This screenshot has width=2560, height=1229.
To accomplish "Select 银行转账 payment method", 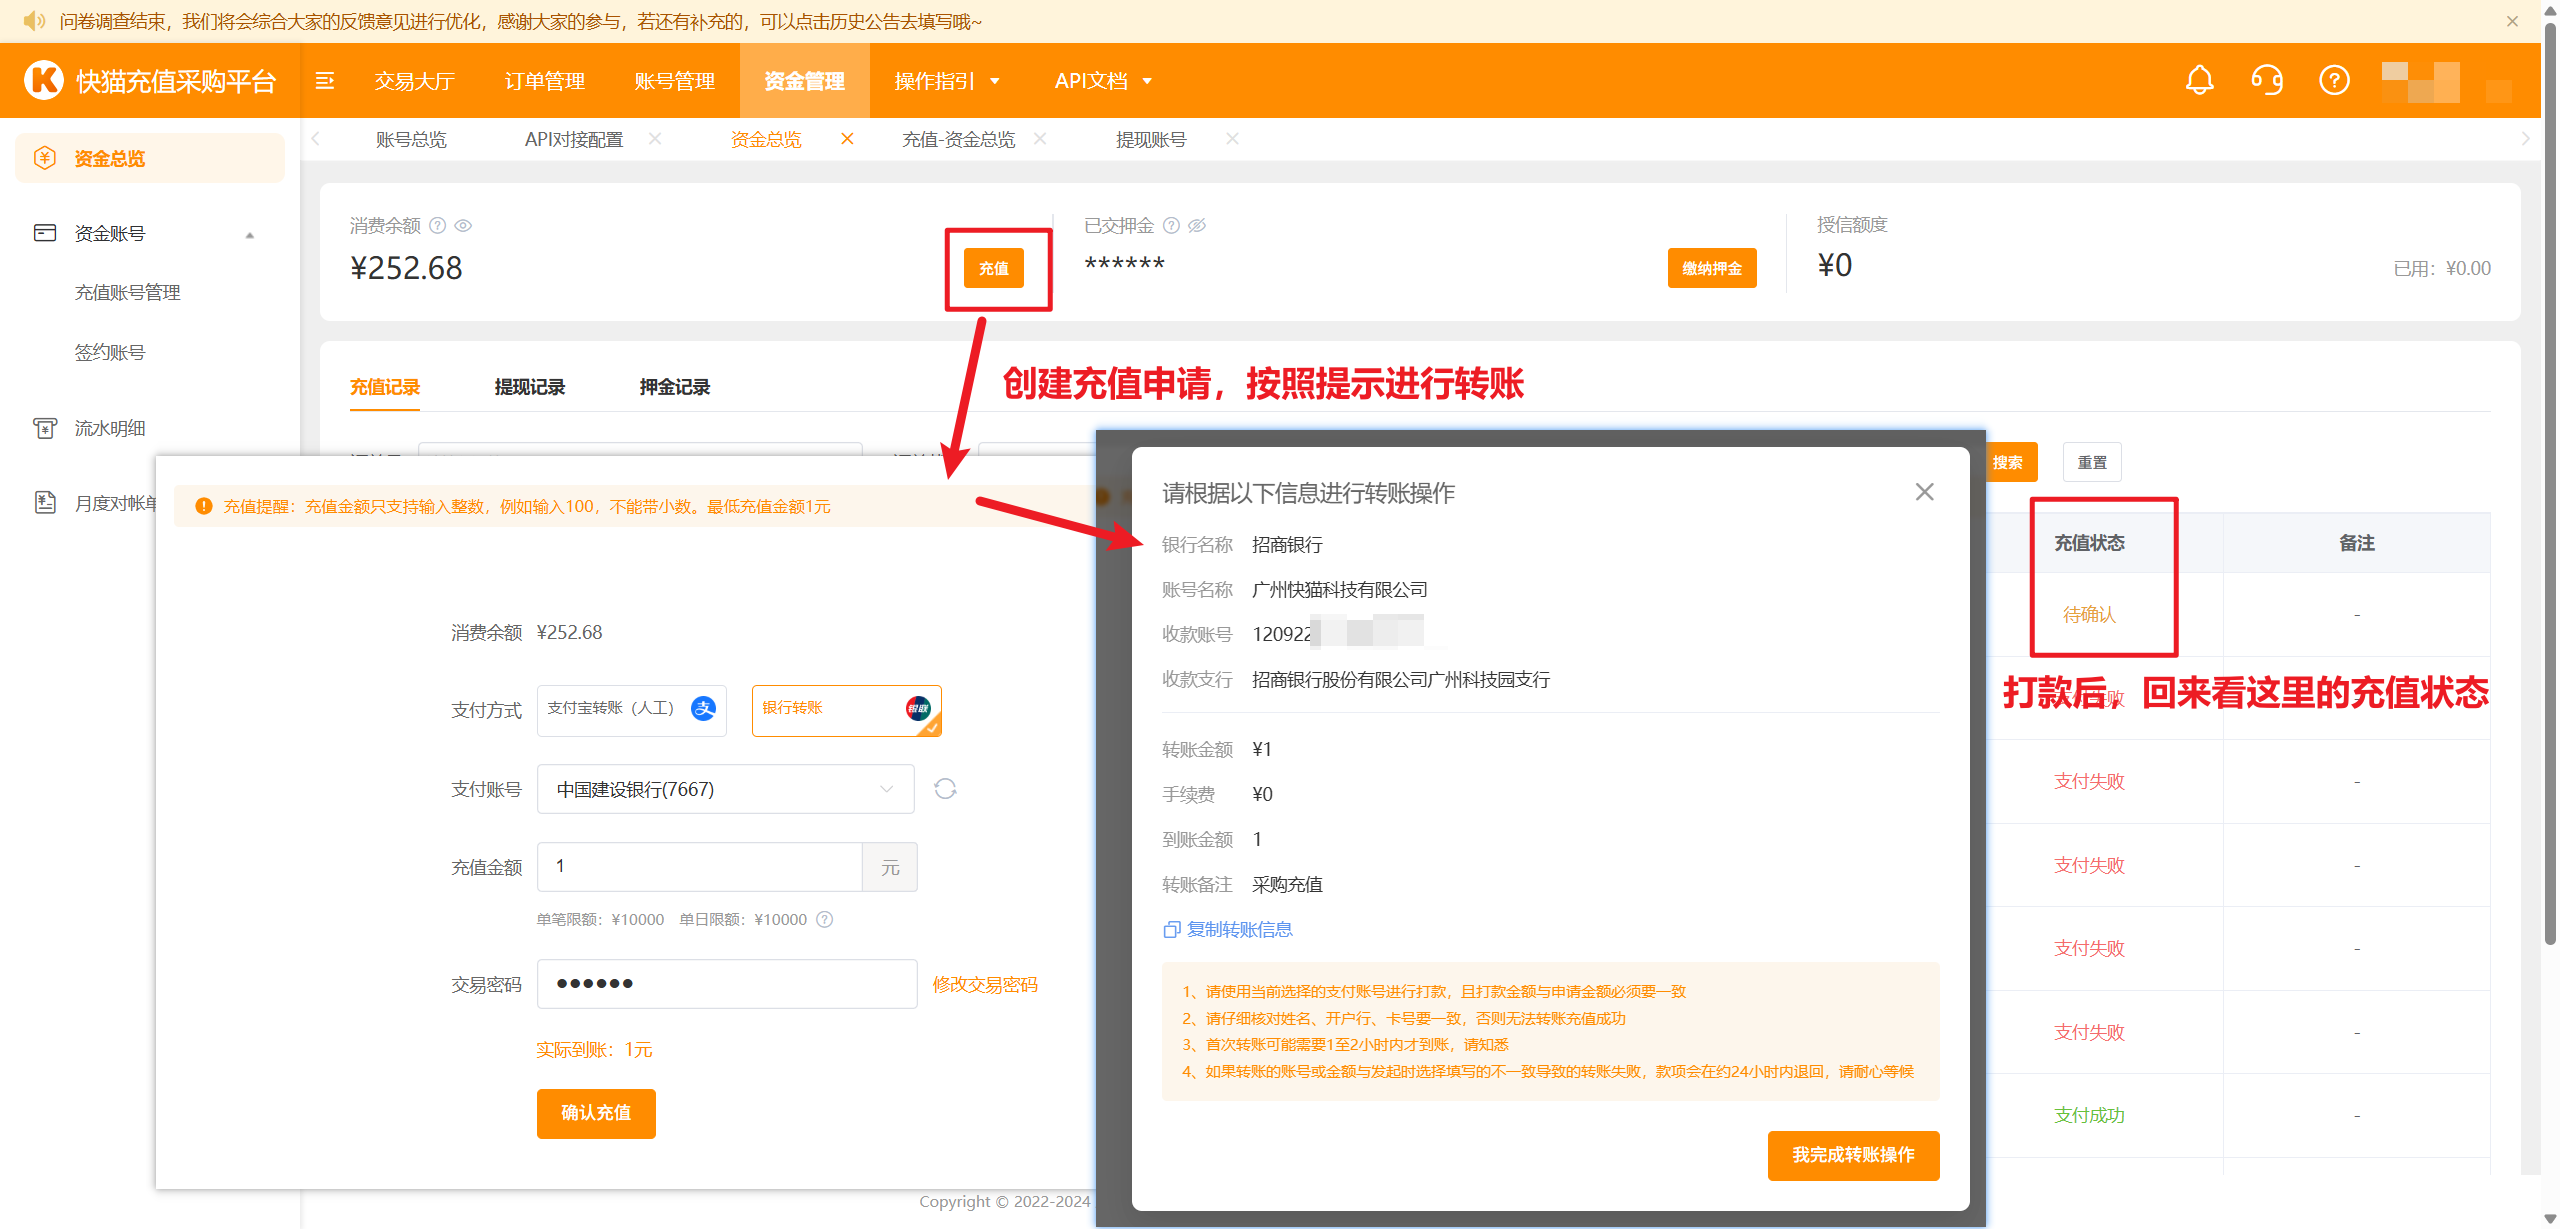I will [x=846, y=710].
